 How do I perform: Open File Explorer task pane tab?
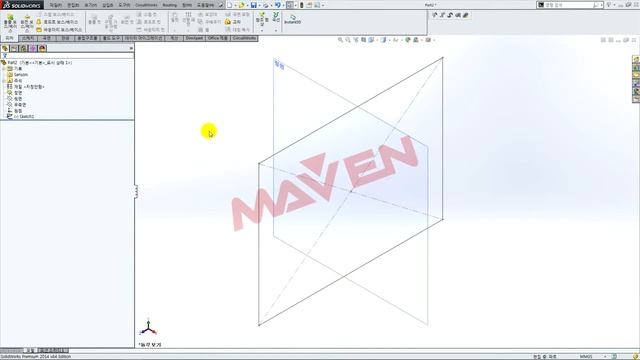click(x=636, y=76)
